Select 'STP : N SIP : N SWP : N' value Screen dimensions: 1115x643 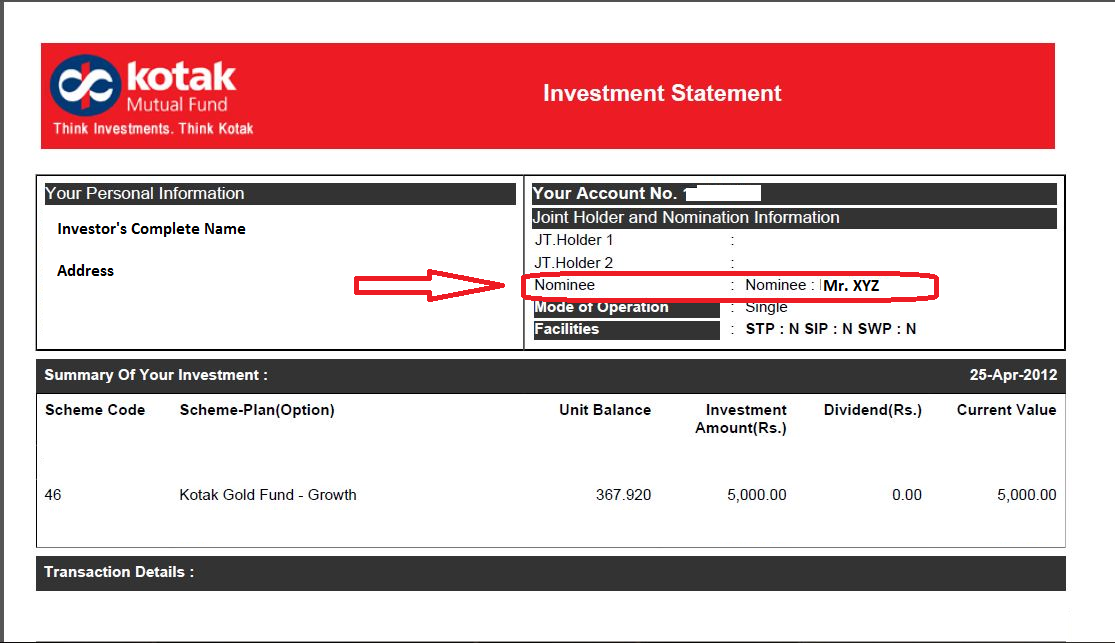pyautogui.click(x=831, y=329)
